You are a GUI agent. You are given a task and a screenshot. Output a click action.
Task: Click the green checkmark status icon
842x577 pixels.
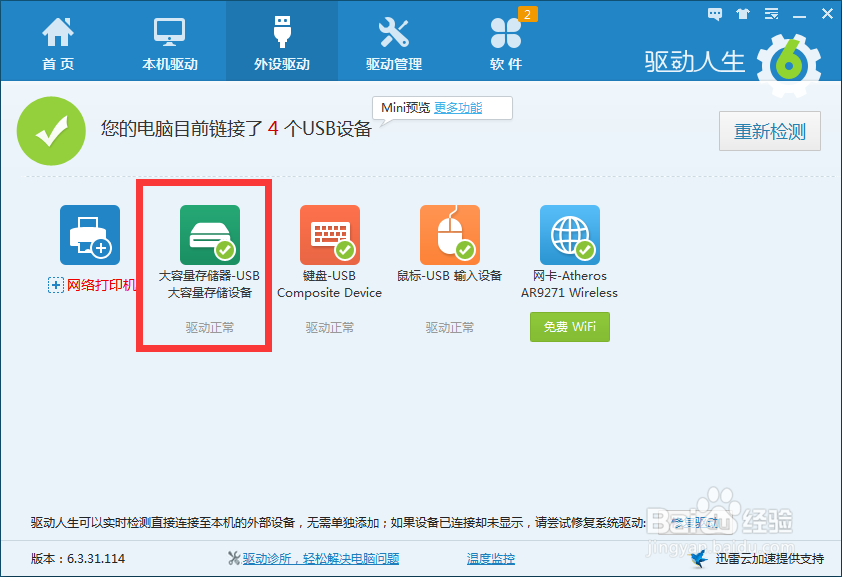pyautogui.click(x=51, y=131)
